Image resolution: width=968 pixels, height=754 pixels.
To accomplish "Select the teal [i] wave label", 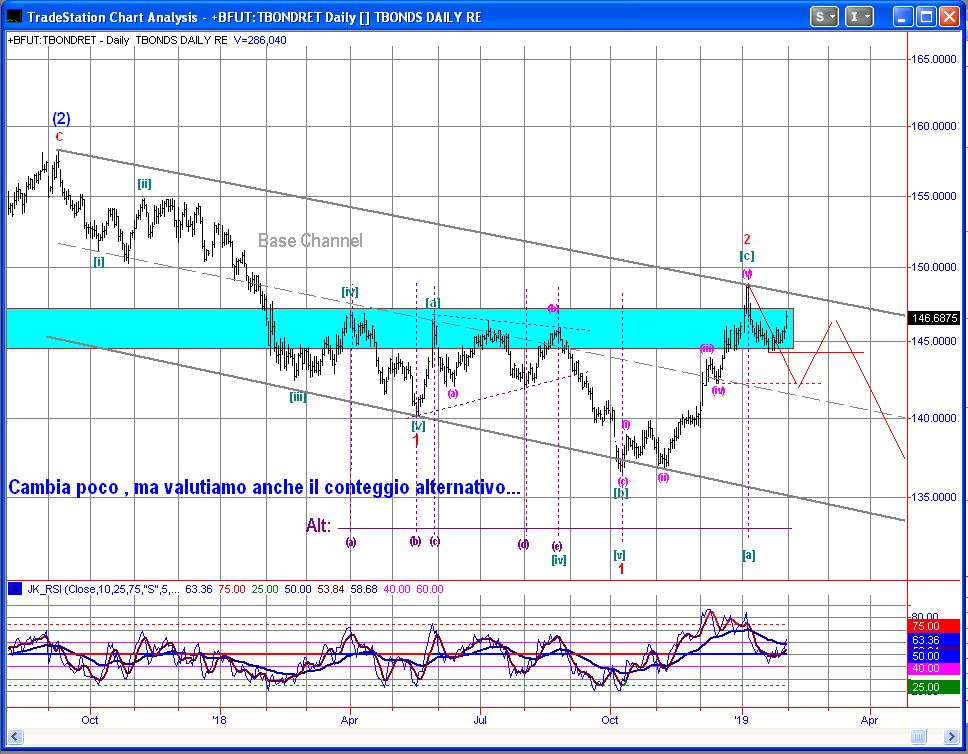I will pyautogui.click(x=99, y=261).
